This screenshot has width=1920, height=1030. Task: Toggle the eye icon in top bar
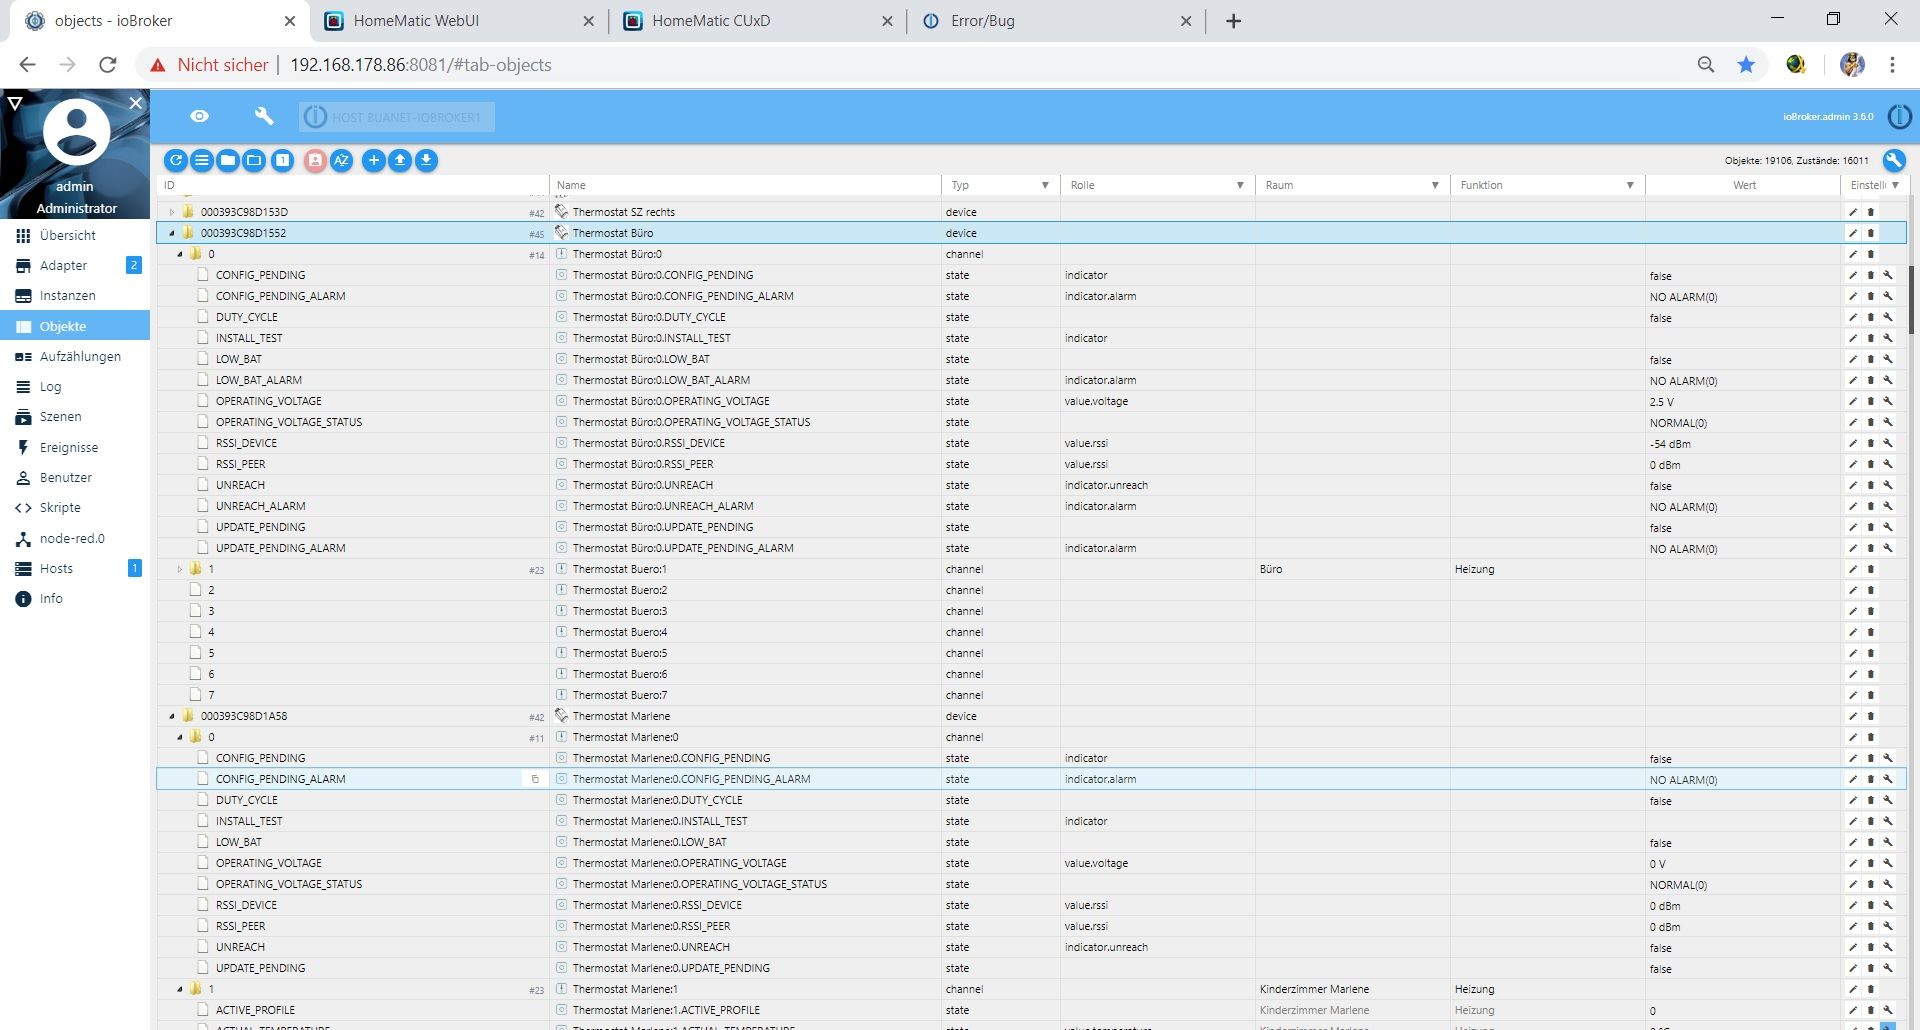click(x=200, y=117)
